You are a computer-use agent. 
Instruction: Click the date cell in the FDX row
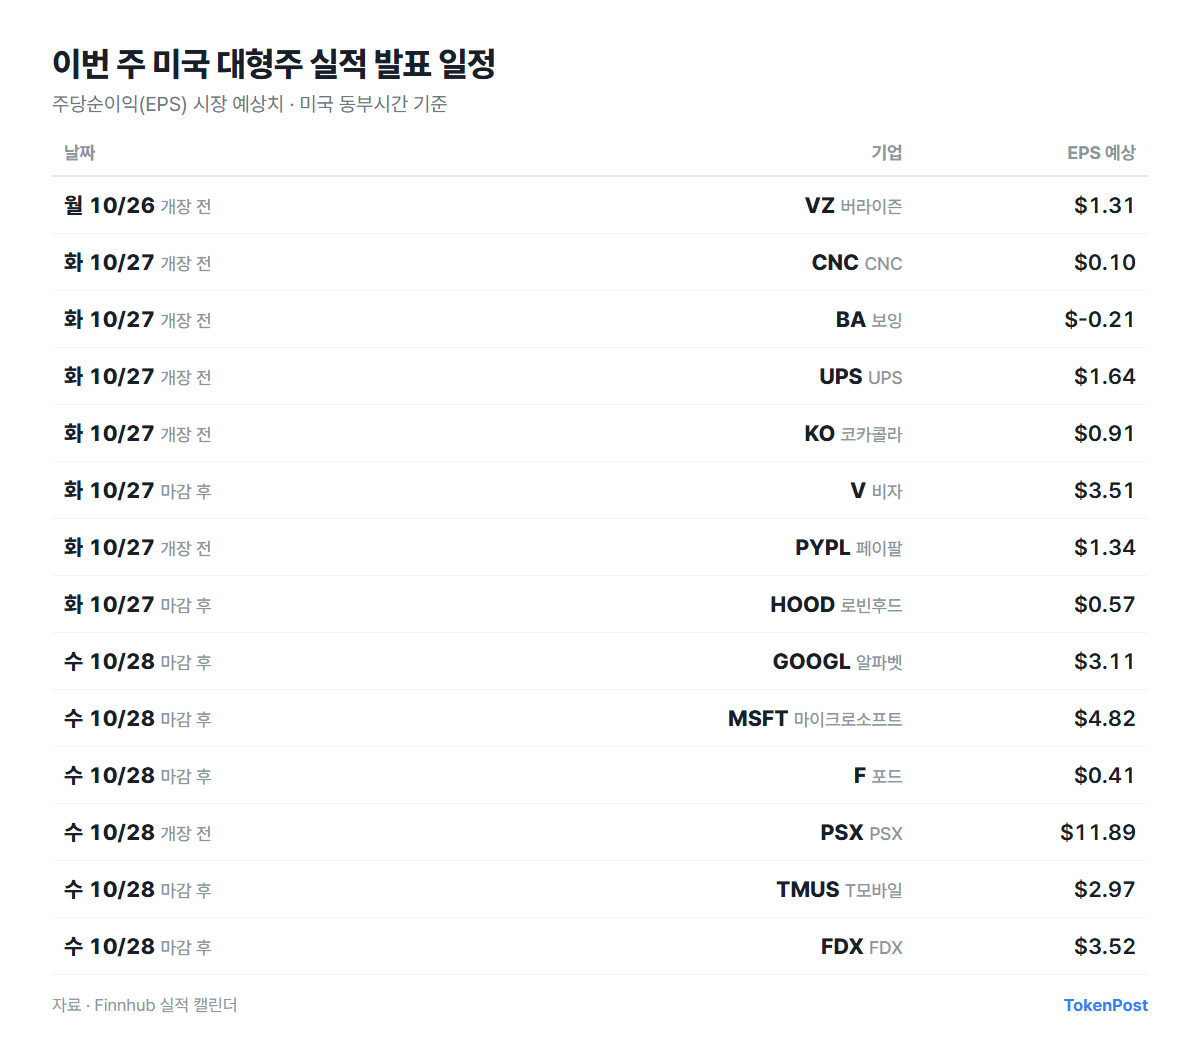138,946
